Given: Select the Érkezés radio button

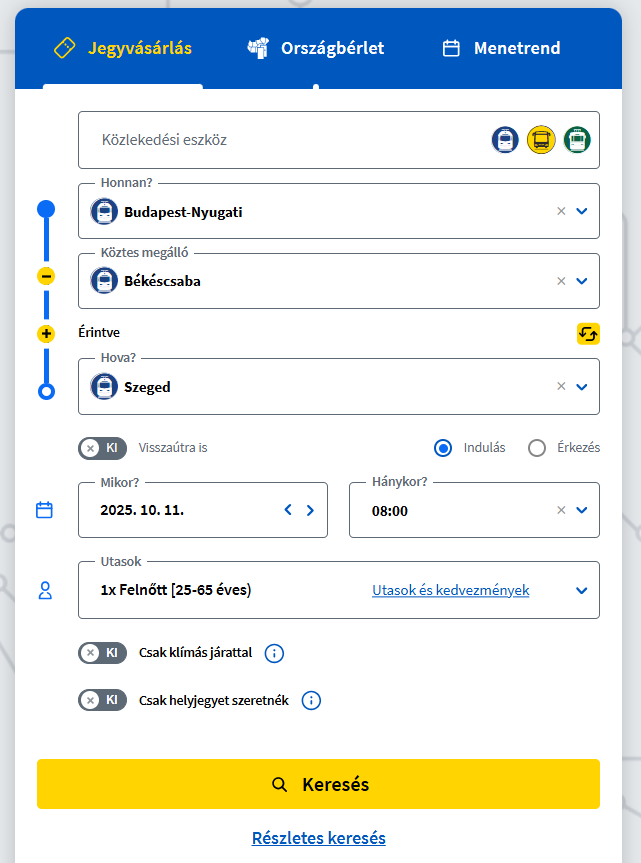Looking at the screenshot, I should point(536,448).
